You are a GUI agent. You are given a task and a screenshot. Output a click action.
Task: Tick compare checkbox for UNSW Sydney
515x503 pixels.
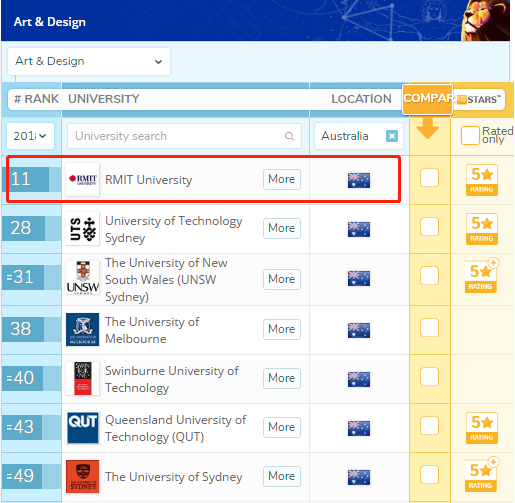click(x=429, y=275)
